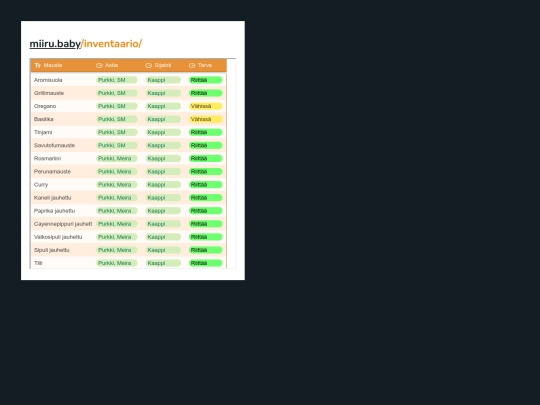This screenshot has height=405, width=540.
Task: Click the Kaappi tag in Aromisuola row
Action: 163,80
